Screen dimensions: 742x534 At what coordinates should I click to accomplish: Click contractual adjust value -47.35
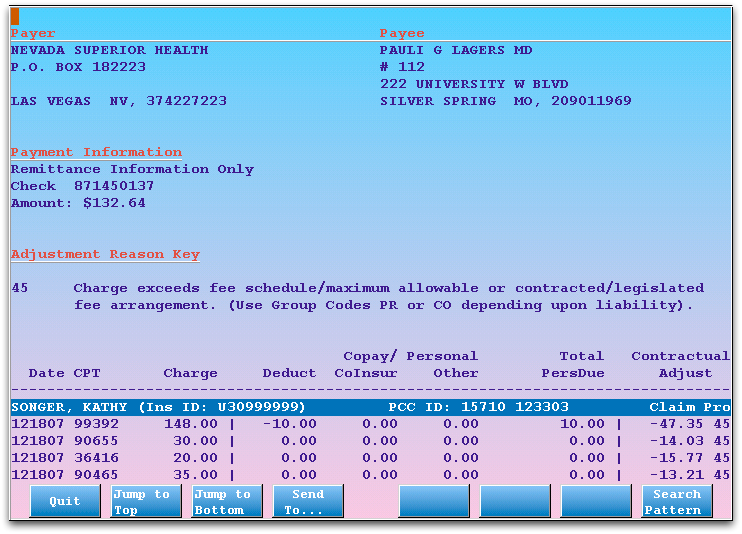(x=677, y=424)
